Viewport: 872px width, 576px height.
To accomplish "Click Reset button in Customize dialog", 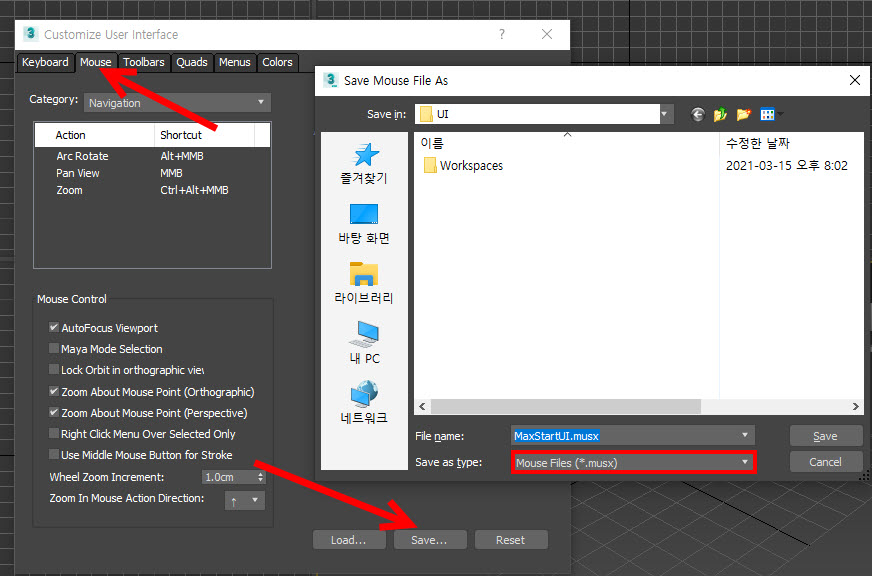I will (x=511, y=540).
